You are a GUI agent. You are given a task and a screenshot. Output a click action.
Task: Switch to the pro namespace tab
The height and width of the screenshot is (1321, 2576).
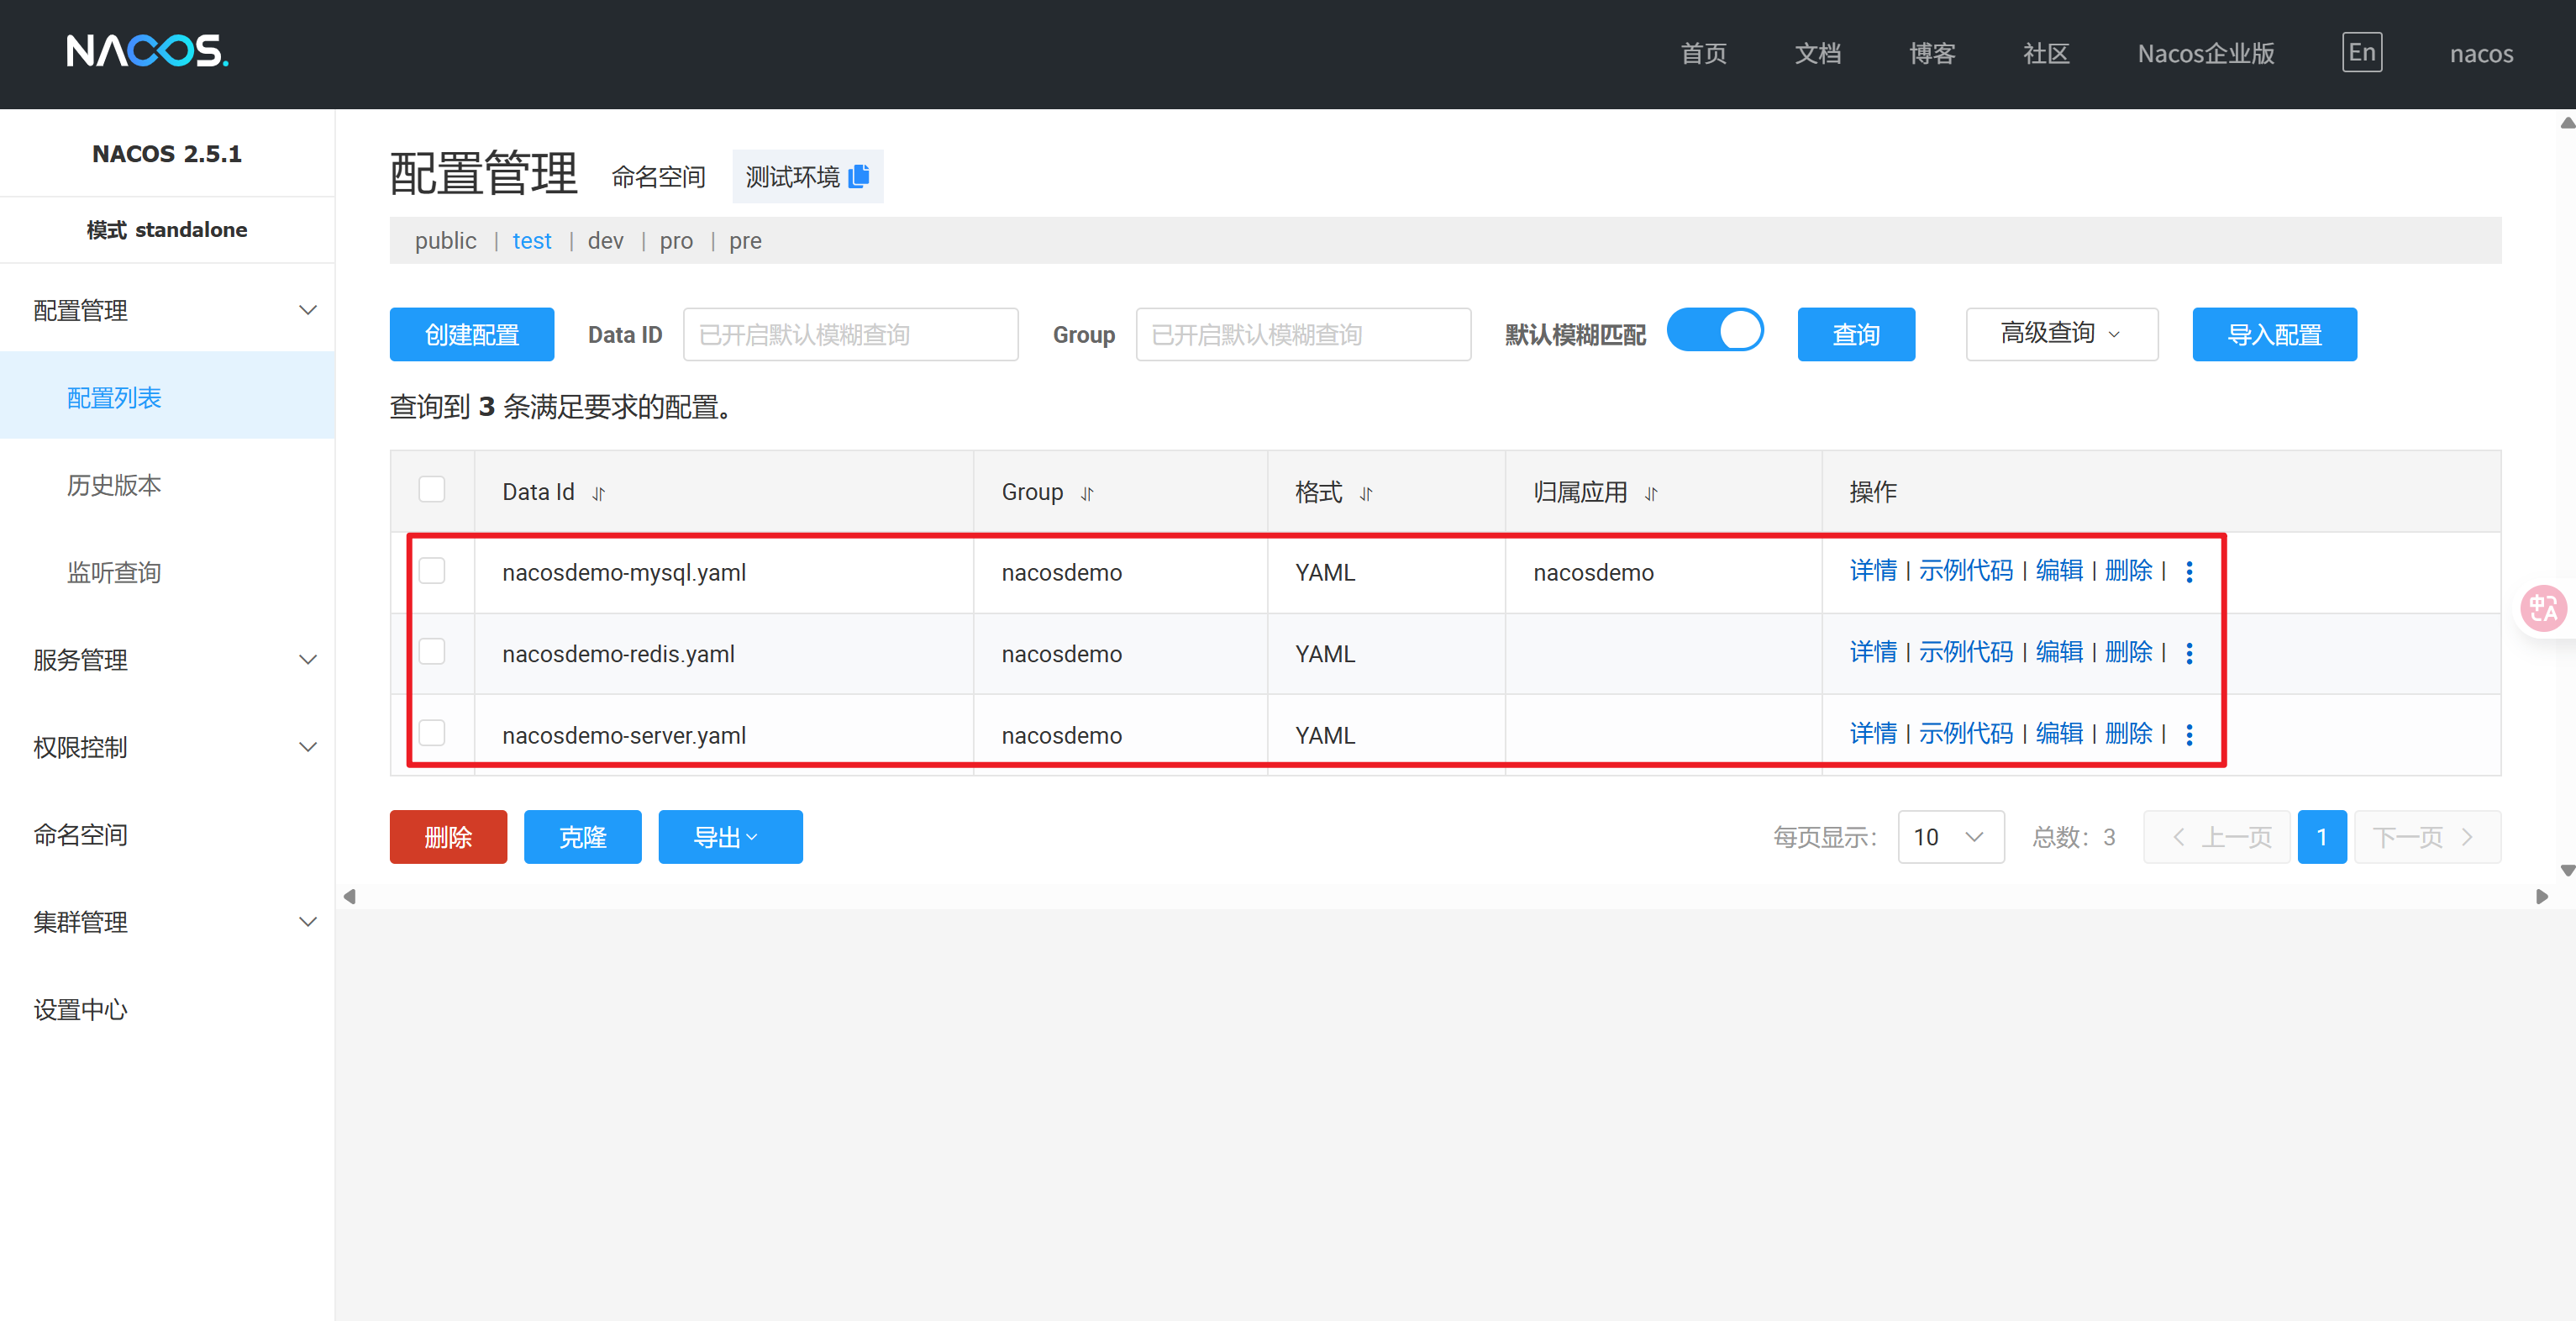676,241
